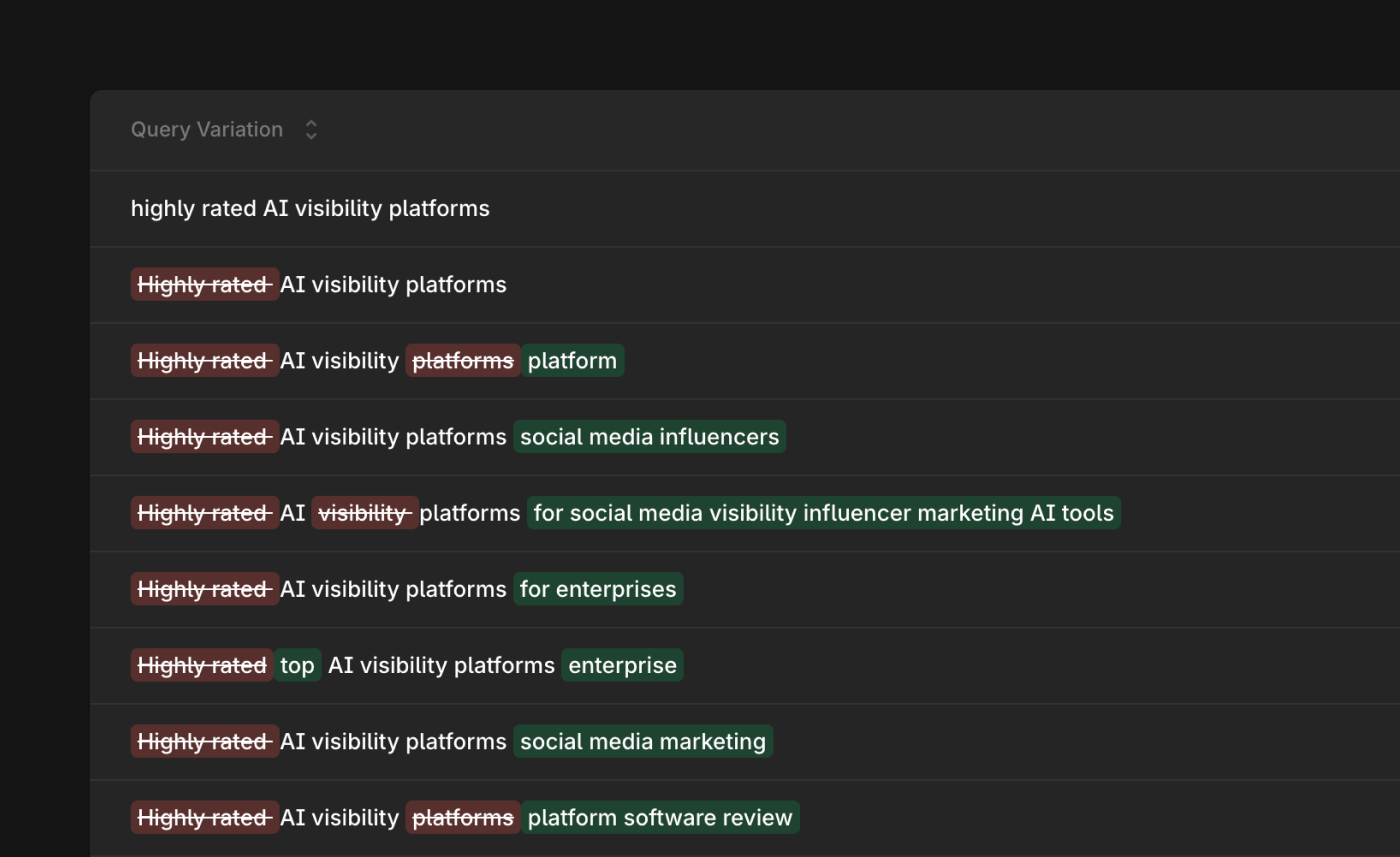This screenshot has width=1400, height=857.
Task: Sort the table by Query Variation column
Action: (206, 129)
